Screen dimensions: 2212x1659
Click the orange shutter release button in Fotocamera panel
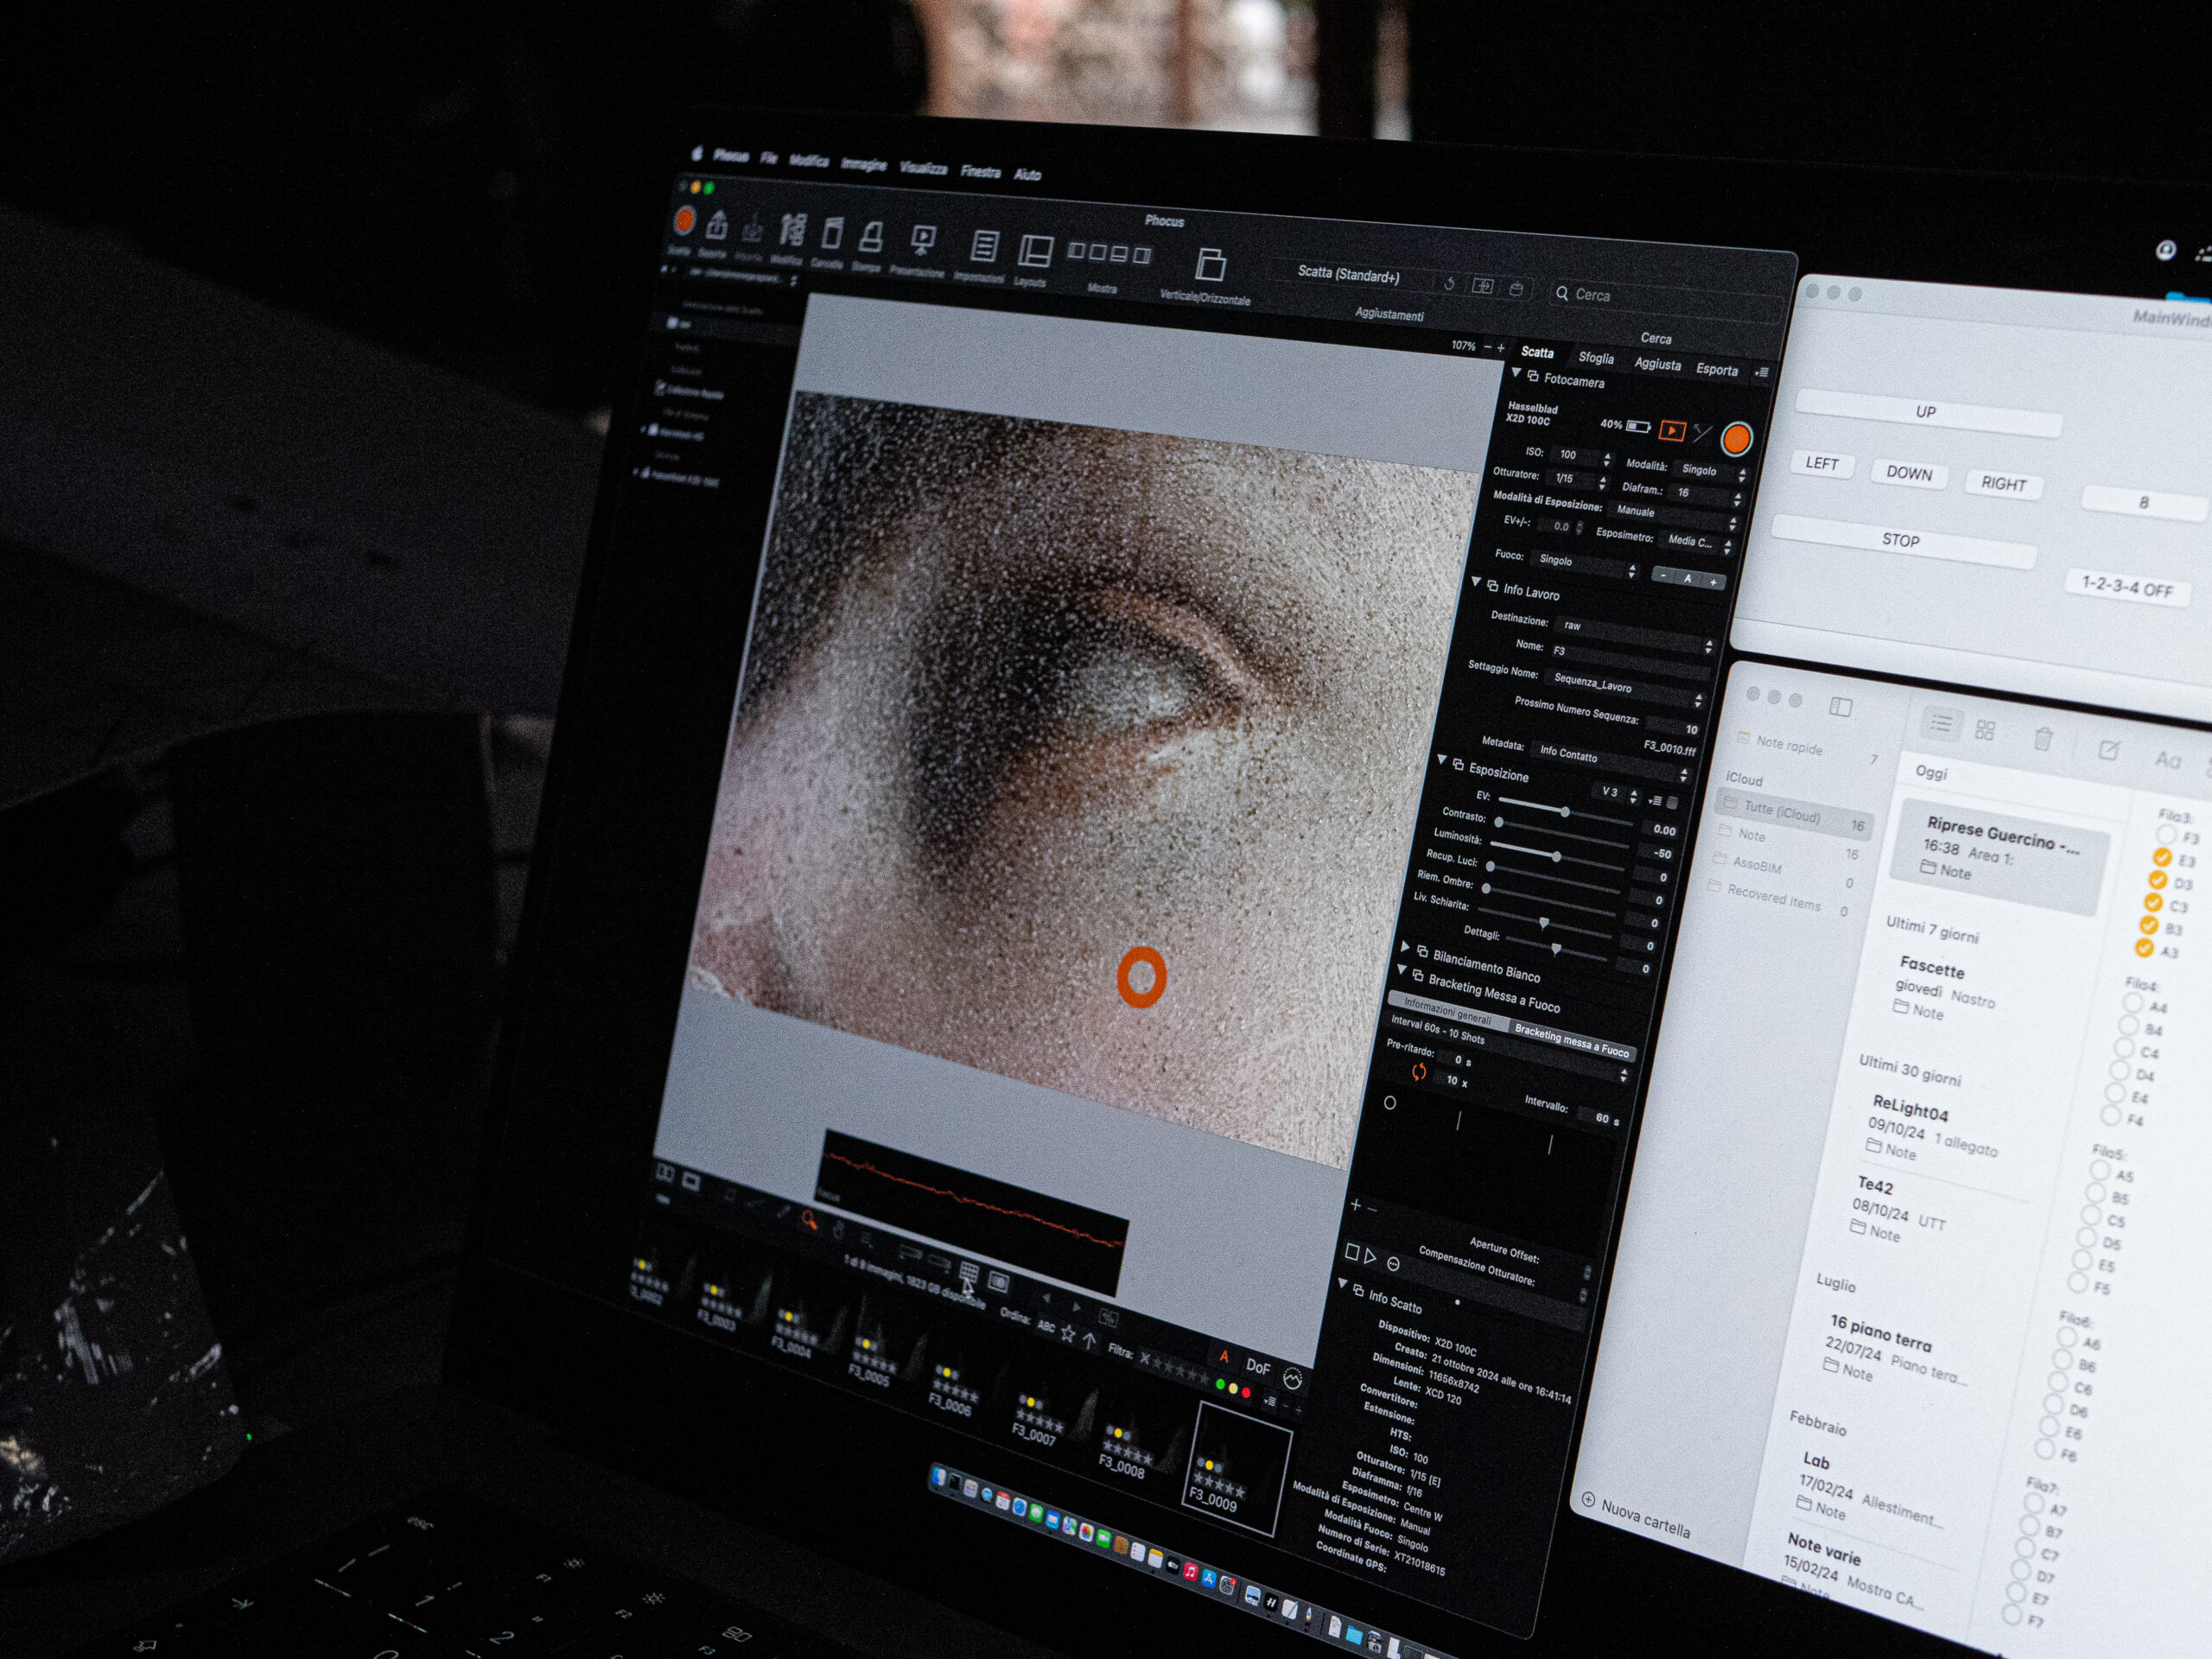click(x=1737, y=437)
